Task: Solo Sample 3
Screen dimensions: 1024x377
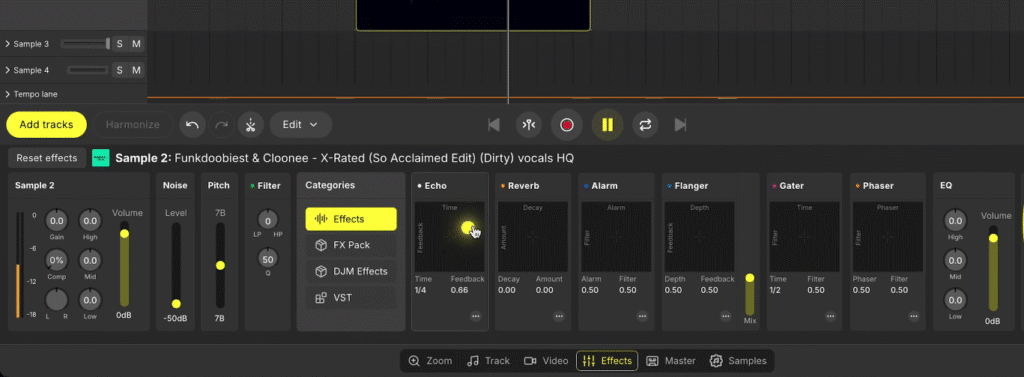Action: coord(120,44)
